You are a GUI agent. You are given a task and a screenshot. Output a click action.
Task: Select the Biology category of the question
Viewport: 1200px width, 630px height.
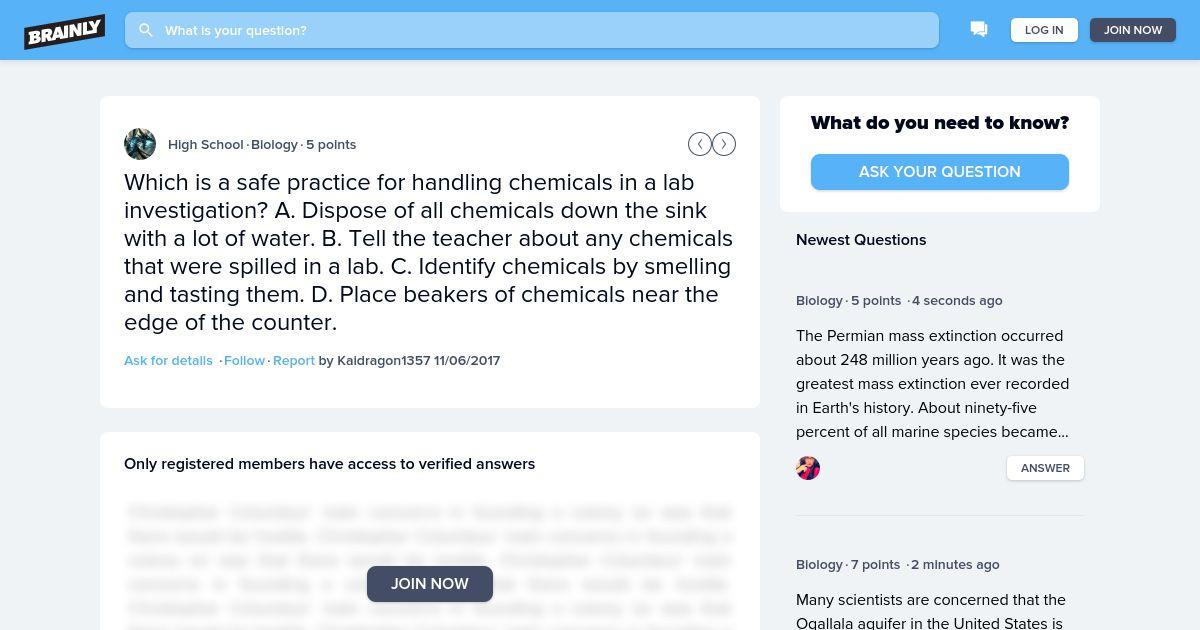click(274, 144)
